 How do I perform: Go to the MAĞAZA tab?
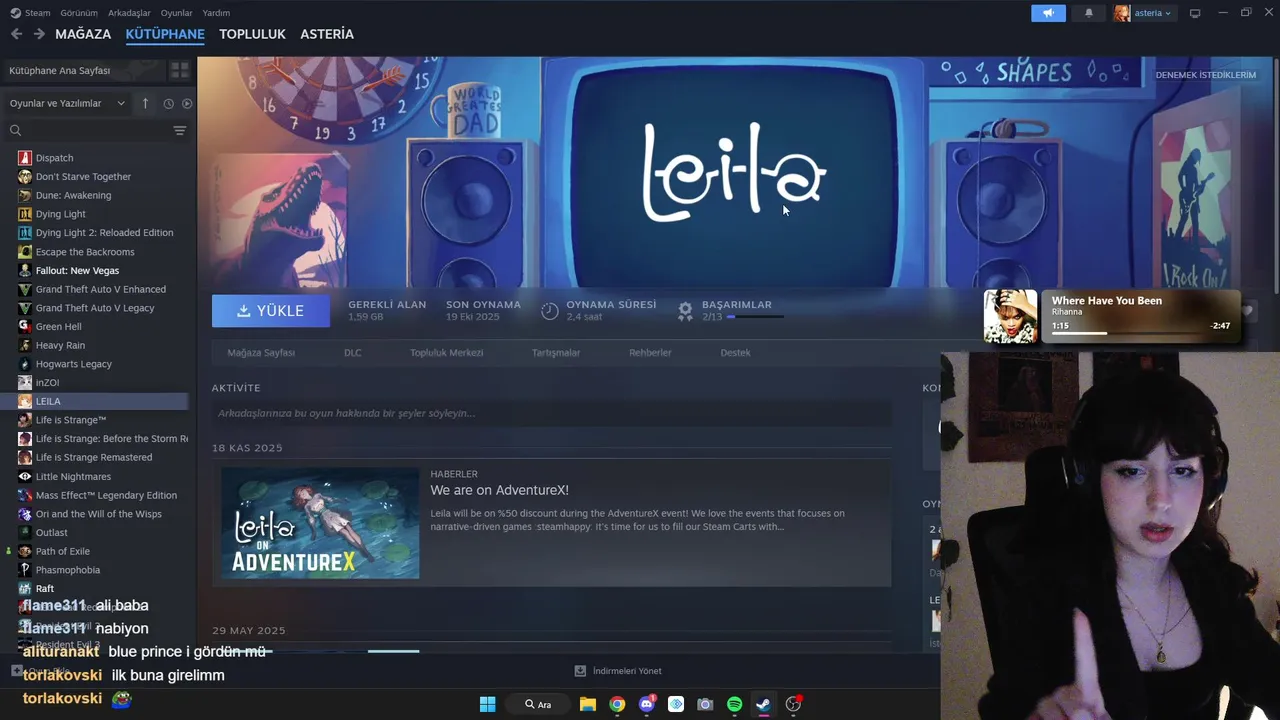pos(83,34)
